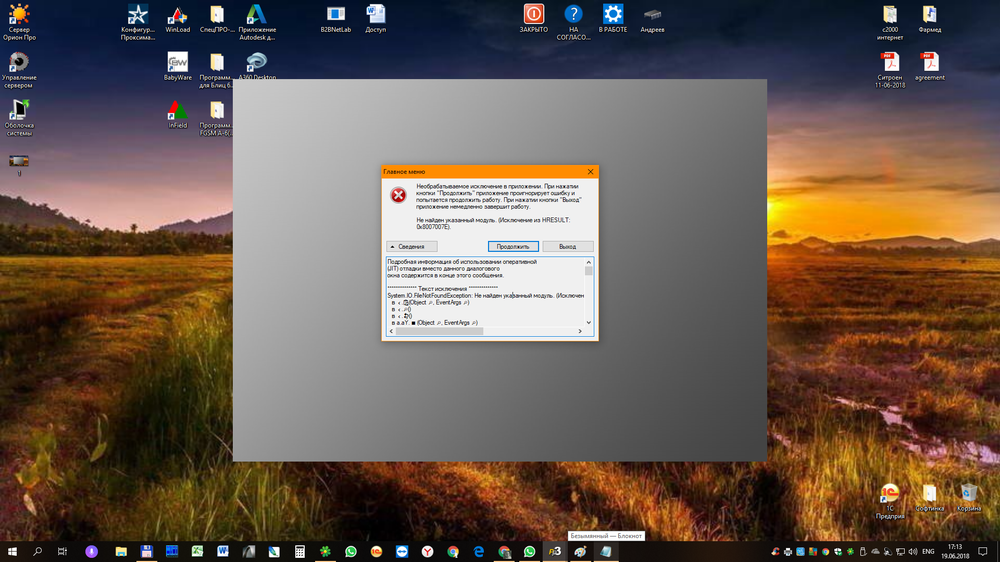1000x562 pixels.
Task: Open the Windows Start menu
Action: coord(13,551)
